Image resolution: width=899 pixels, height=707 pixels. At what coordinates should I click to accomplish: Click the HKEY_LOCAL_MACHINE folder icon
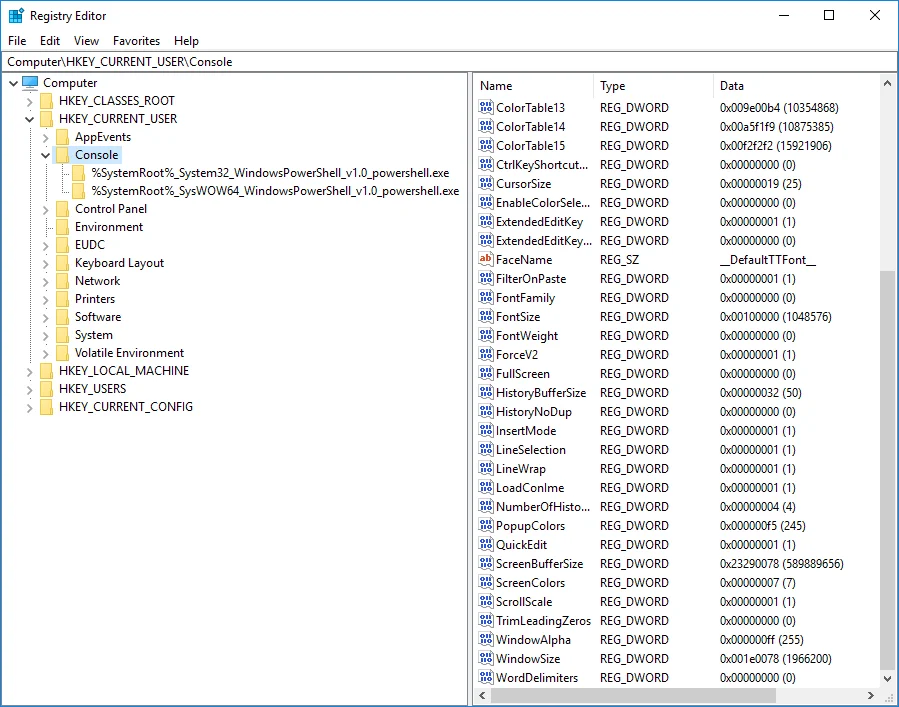[x=46, y=371]
